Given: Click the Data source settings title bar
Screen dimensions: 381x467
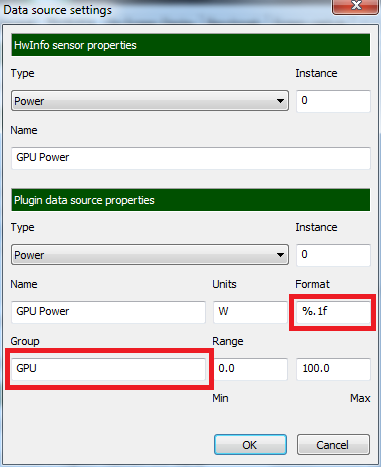Looking at the screenshot, I should pos(167,10).
